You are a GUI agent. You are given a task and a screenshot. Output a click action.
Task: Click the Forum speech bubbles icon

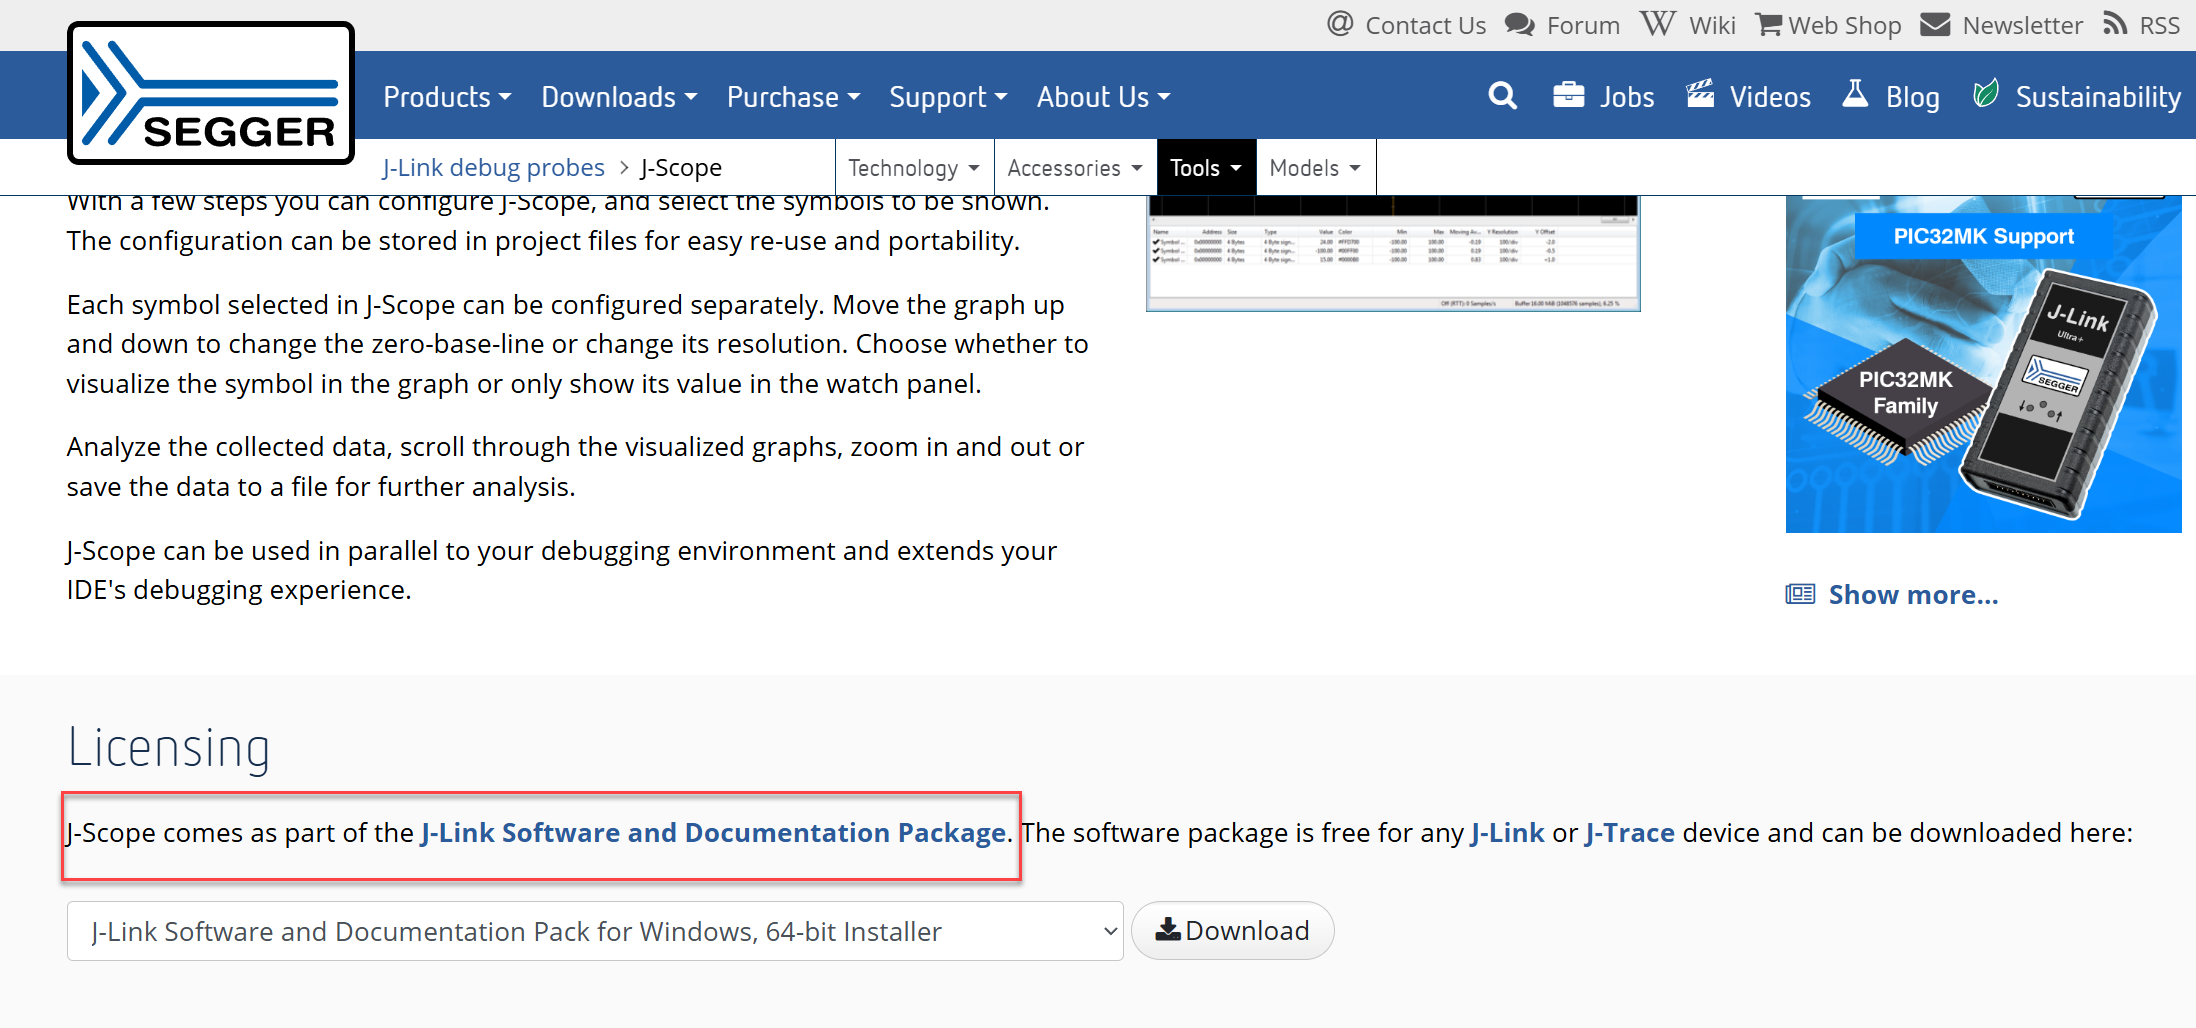pos(1520,24)
